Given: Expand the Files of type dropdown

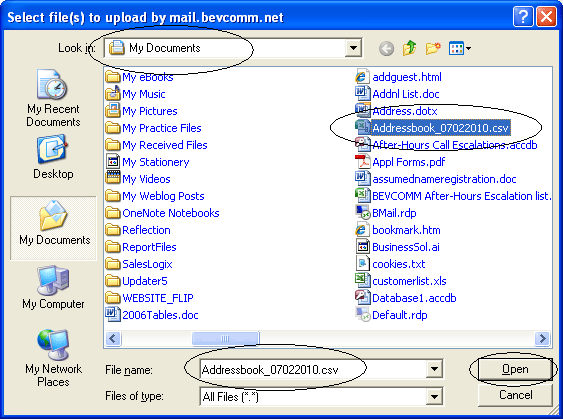Looking at the screenshot, I should click(434, 397).
